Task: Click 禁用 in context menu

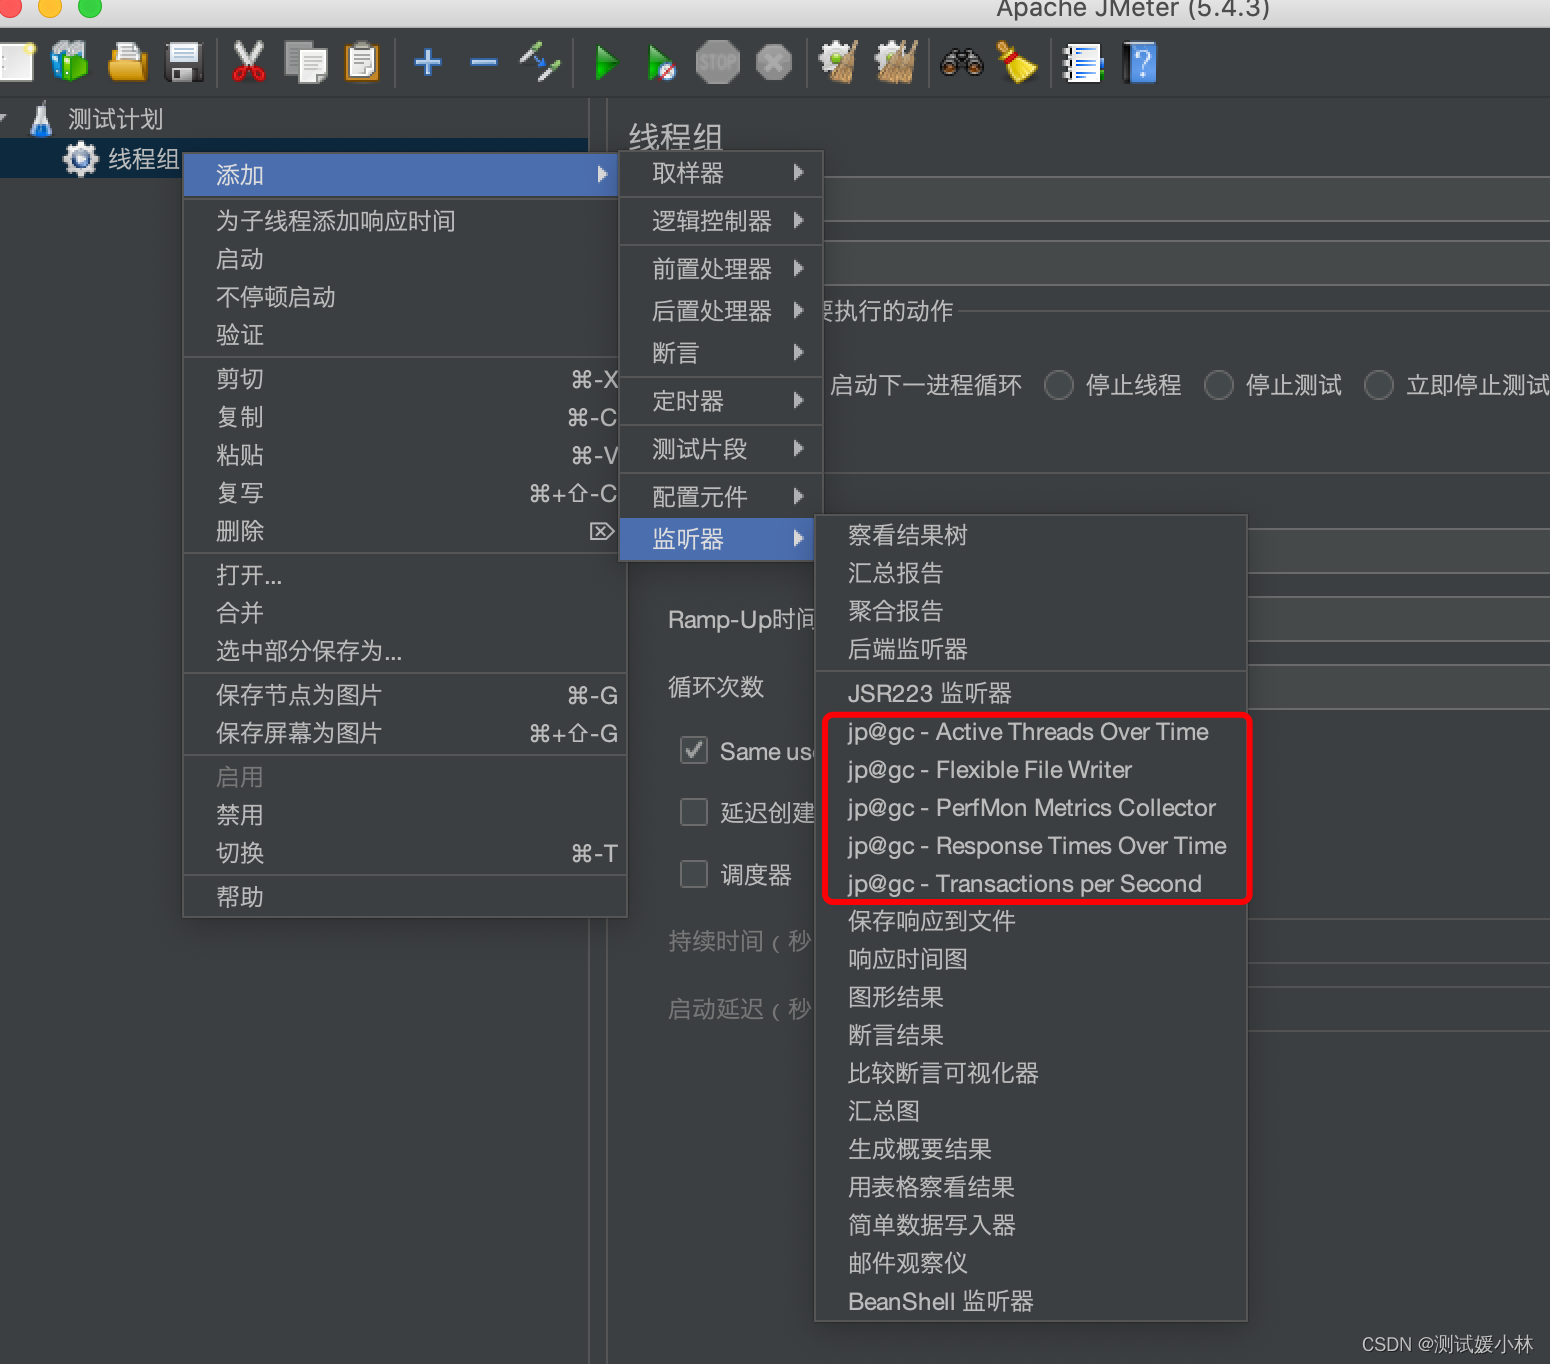Action: [x=404, y=815]
